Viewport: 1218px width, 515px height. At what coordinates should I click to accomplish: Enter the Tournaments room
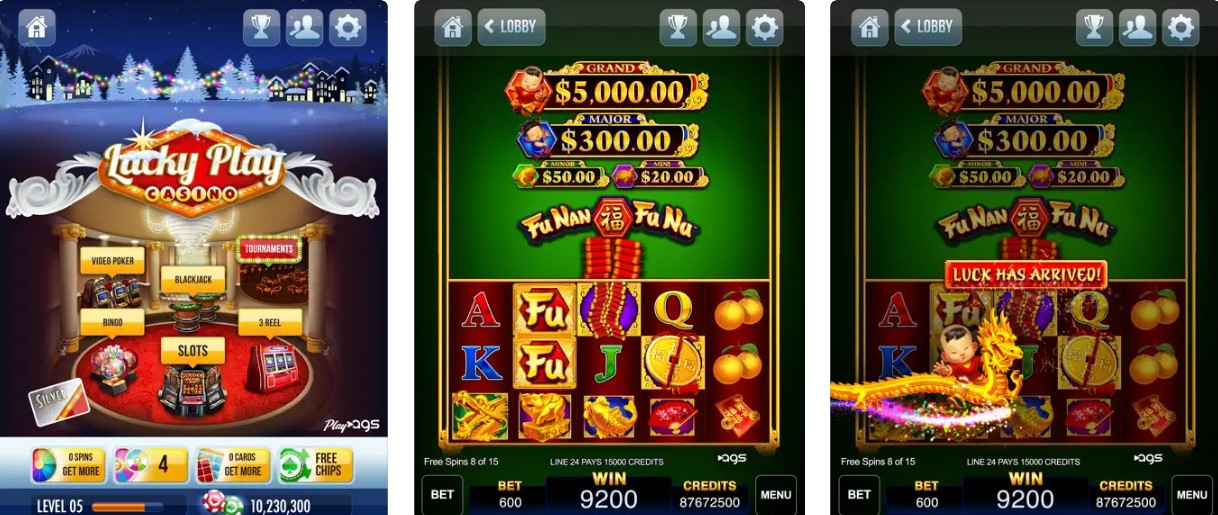(269, 248)
